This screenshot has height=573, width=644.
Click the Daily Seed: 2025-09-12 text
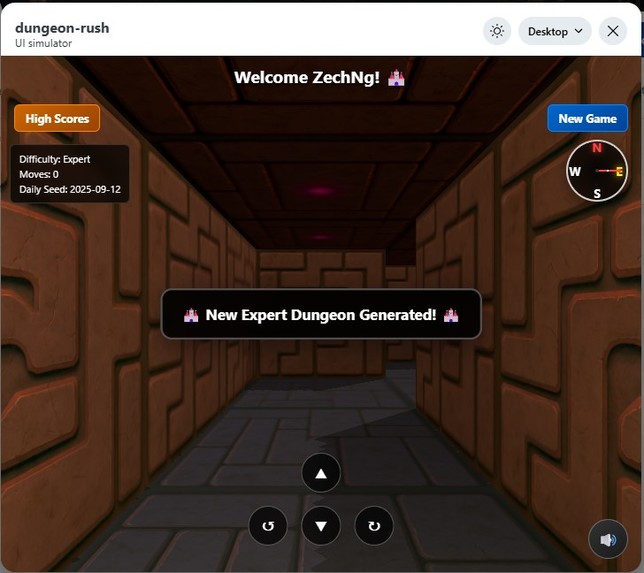click(70, 189)
